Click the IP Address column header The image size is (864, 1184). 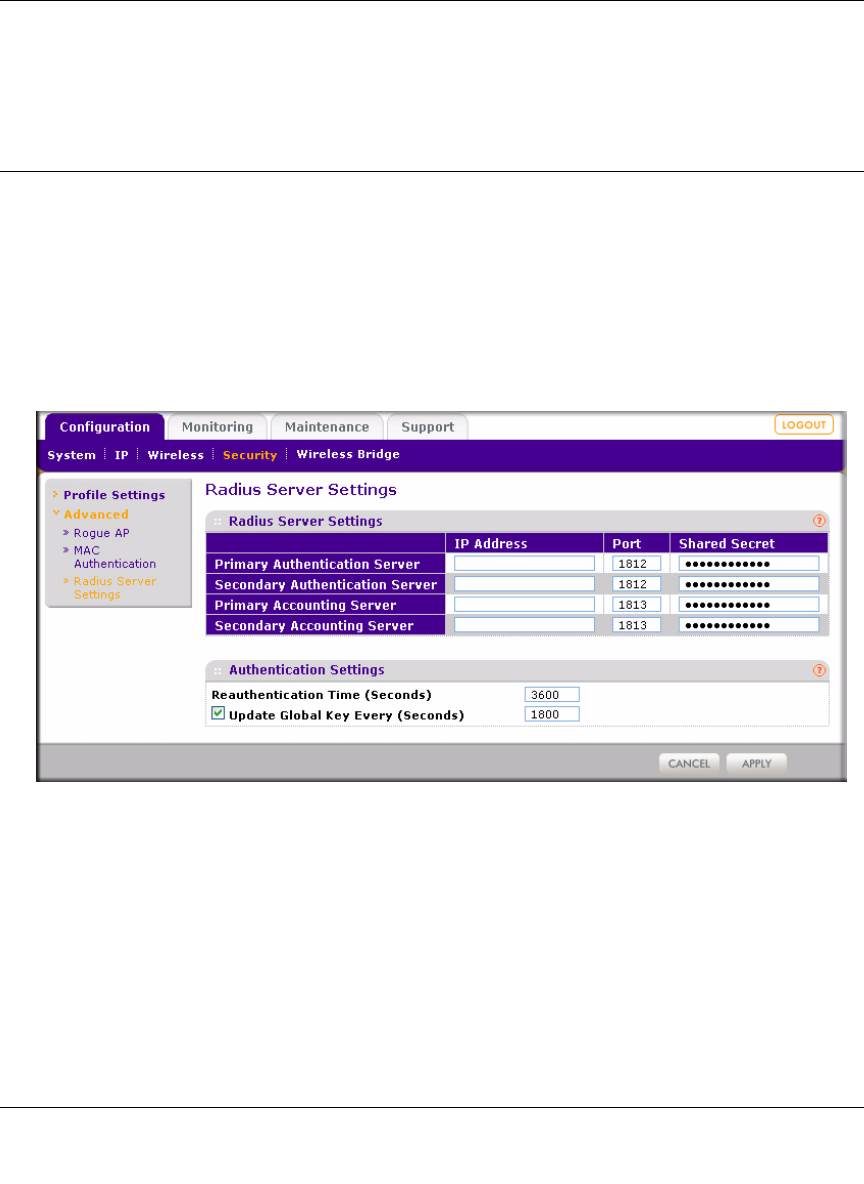491,544
